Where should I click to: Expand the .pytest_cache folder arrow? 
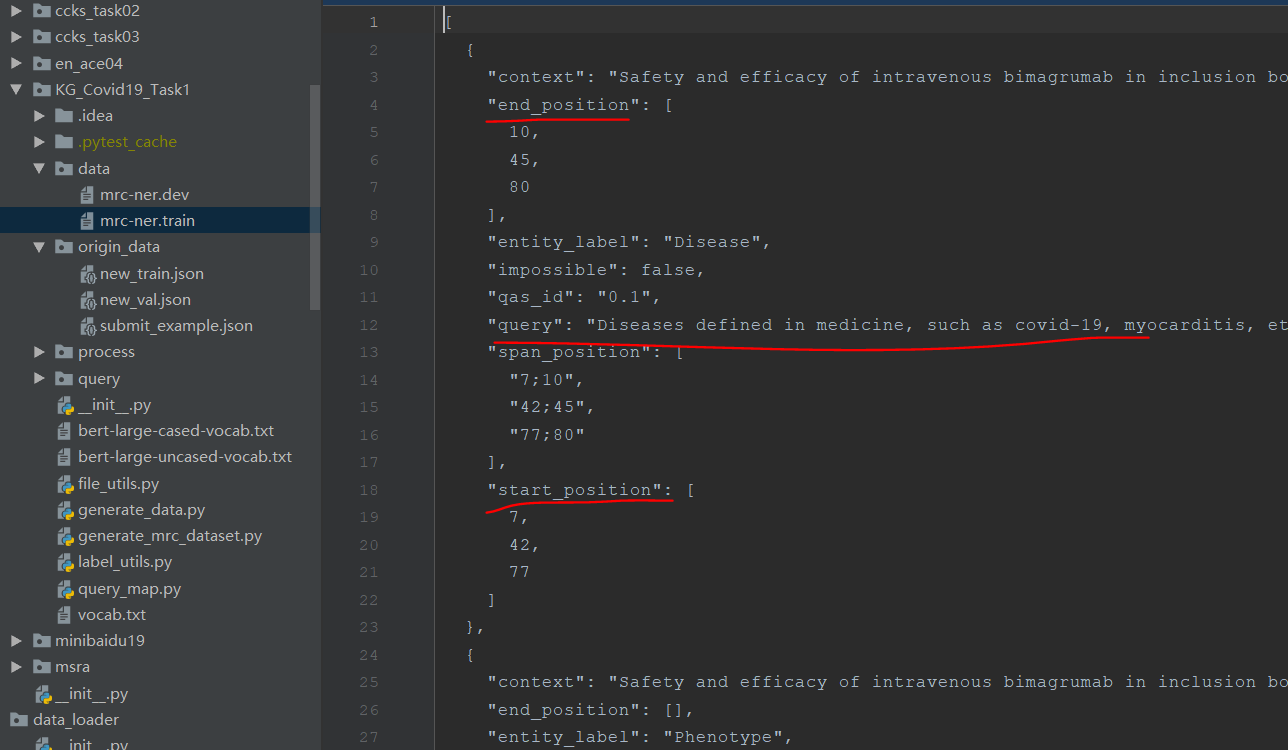(39, 142)
